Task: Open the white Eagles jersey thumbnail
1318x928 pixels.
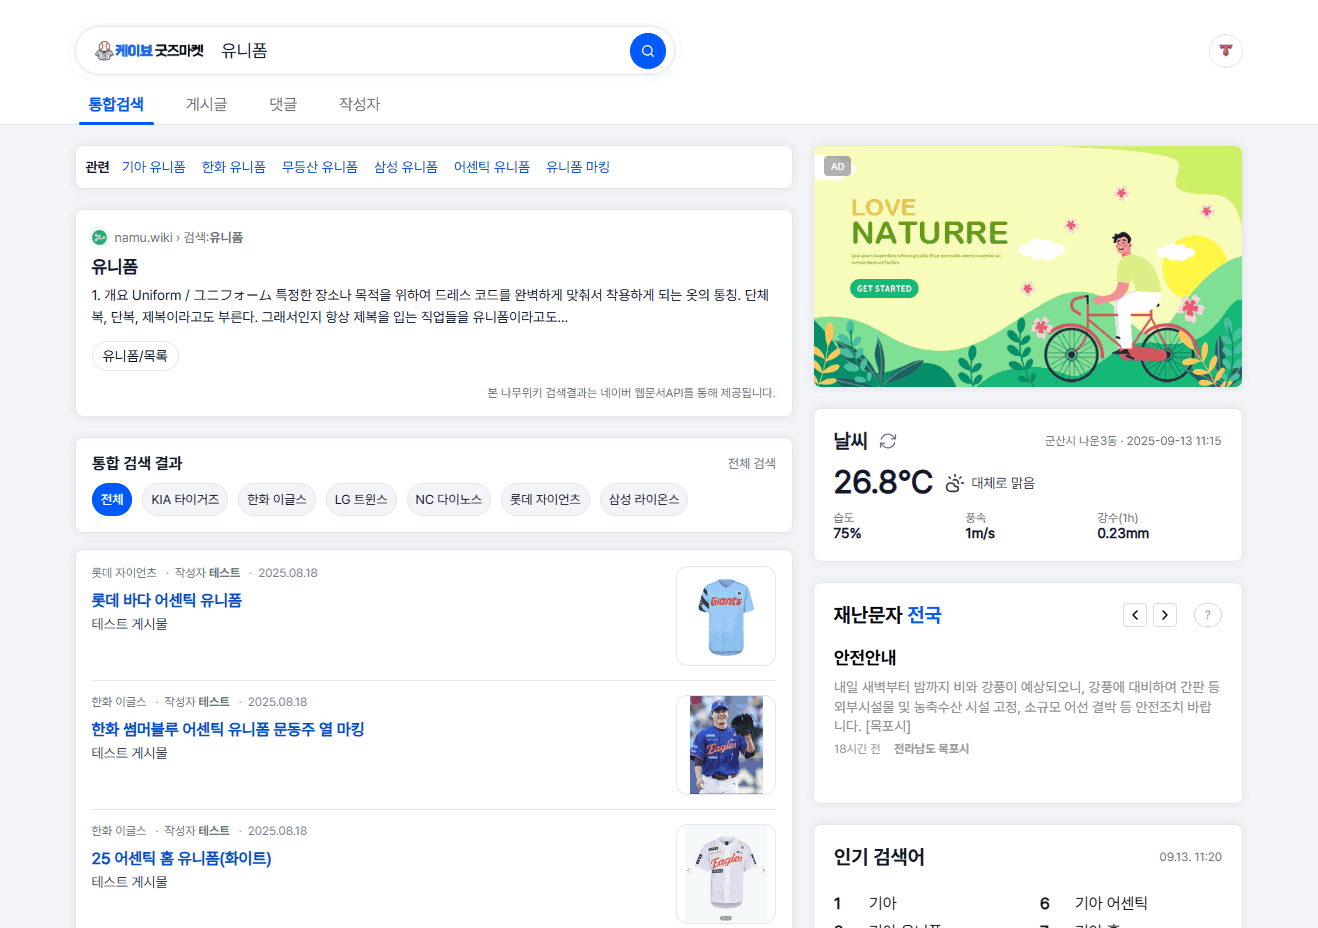Action: (x=726, y=874)
